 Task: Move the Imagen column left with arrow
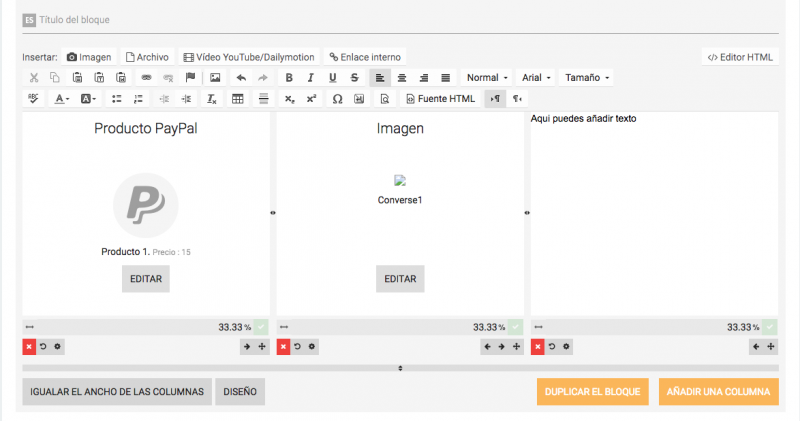[x=487, y=346]
